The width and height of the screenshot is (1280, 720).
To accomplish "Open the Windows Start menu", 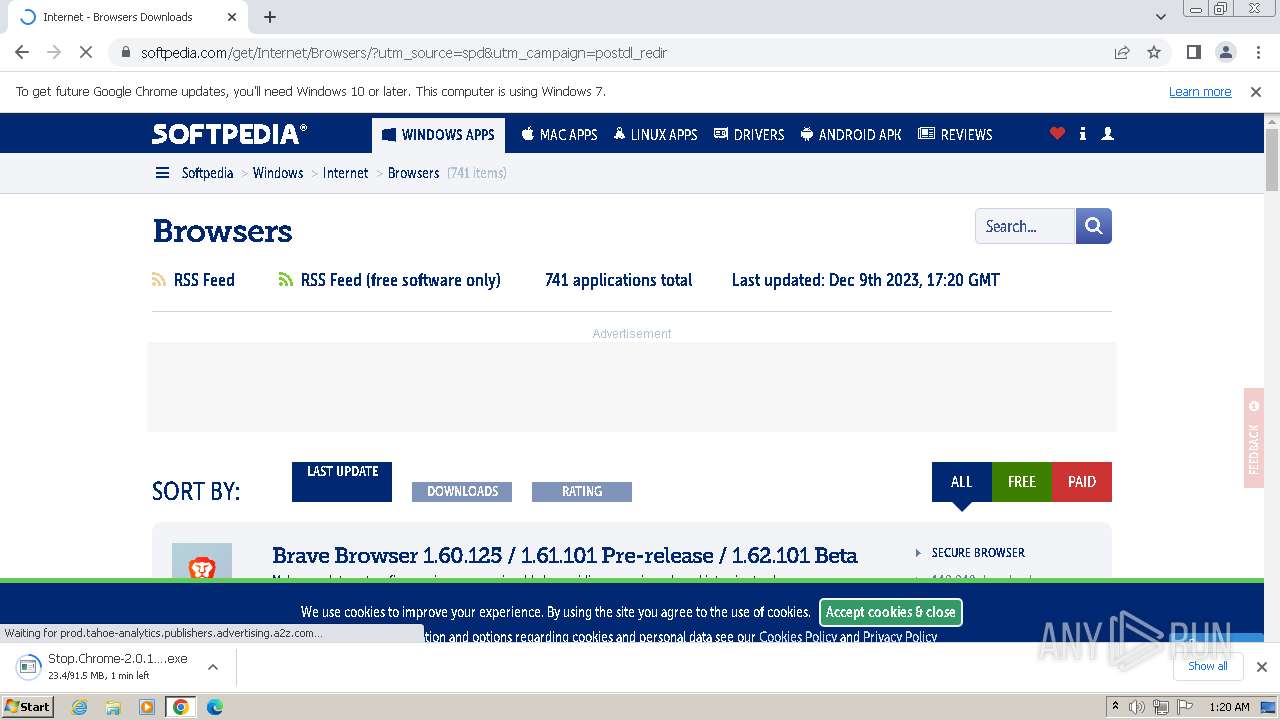I will tap(27, 706).
